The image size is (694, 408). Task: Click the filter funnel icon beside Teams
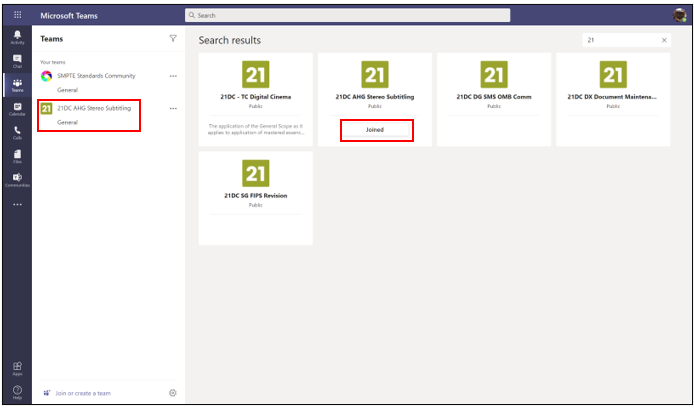[173, 38]
